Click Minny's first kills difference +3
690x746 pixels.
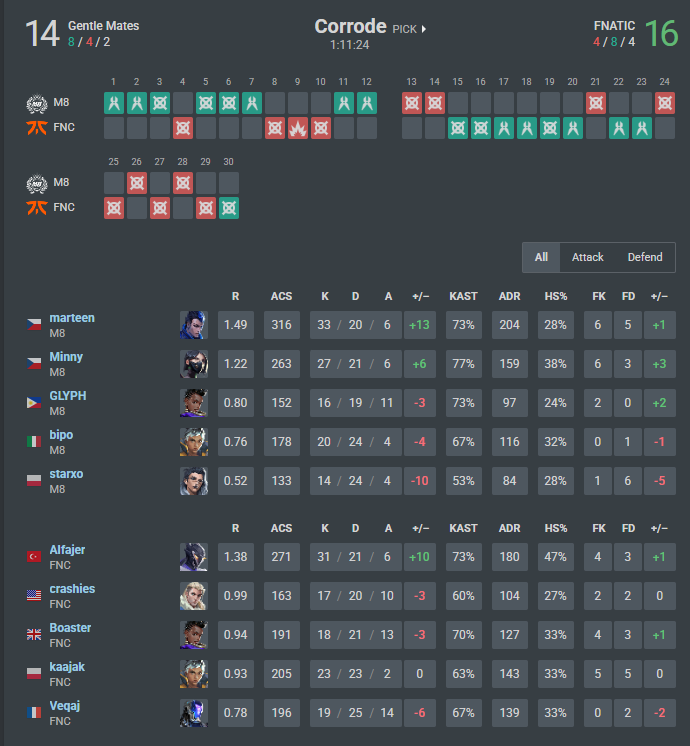click(x=660, y=364)
